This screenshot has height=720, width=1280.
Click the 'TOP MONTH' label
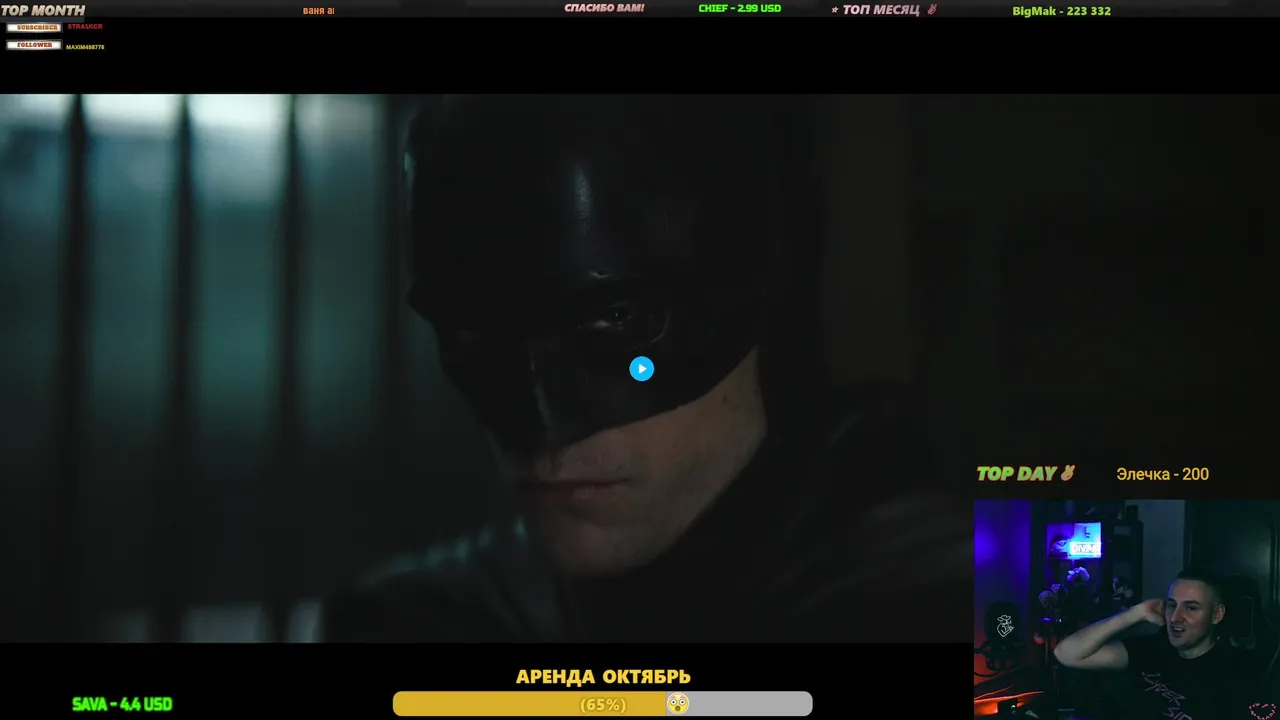(x=43, y=11)
